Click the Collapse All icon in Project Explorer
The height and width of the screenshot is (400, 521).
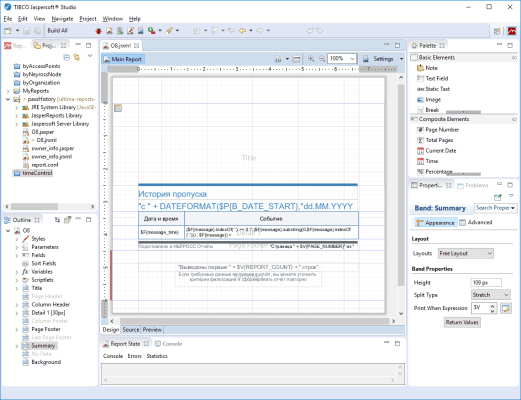[x=66, y=57]
